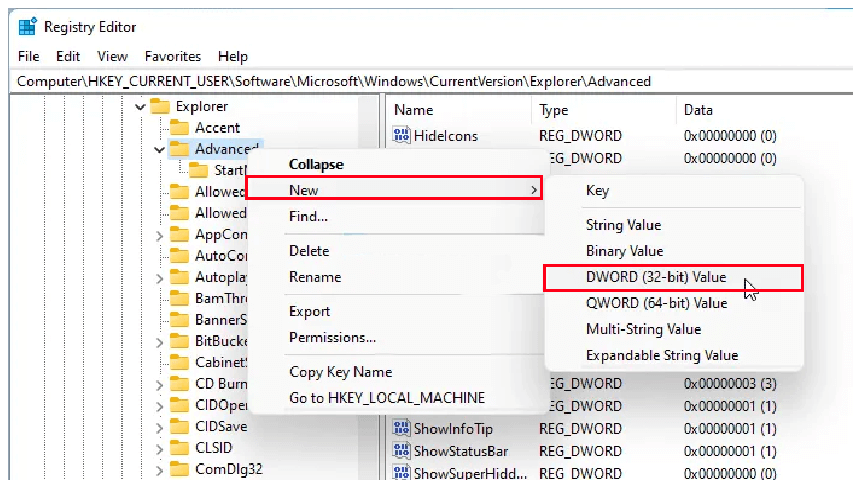The image size is (866, 493).
Task: Expand the ComDlg32 tree node
Action: [x=159, y=470]
